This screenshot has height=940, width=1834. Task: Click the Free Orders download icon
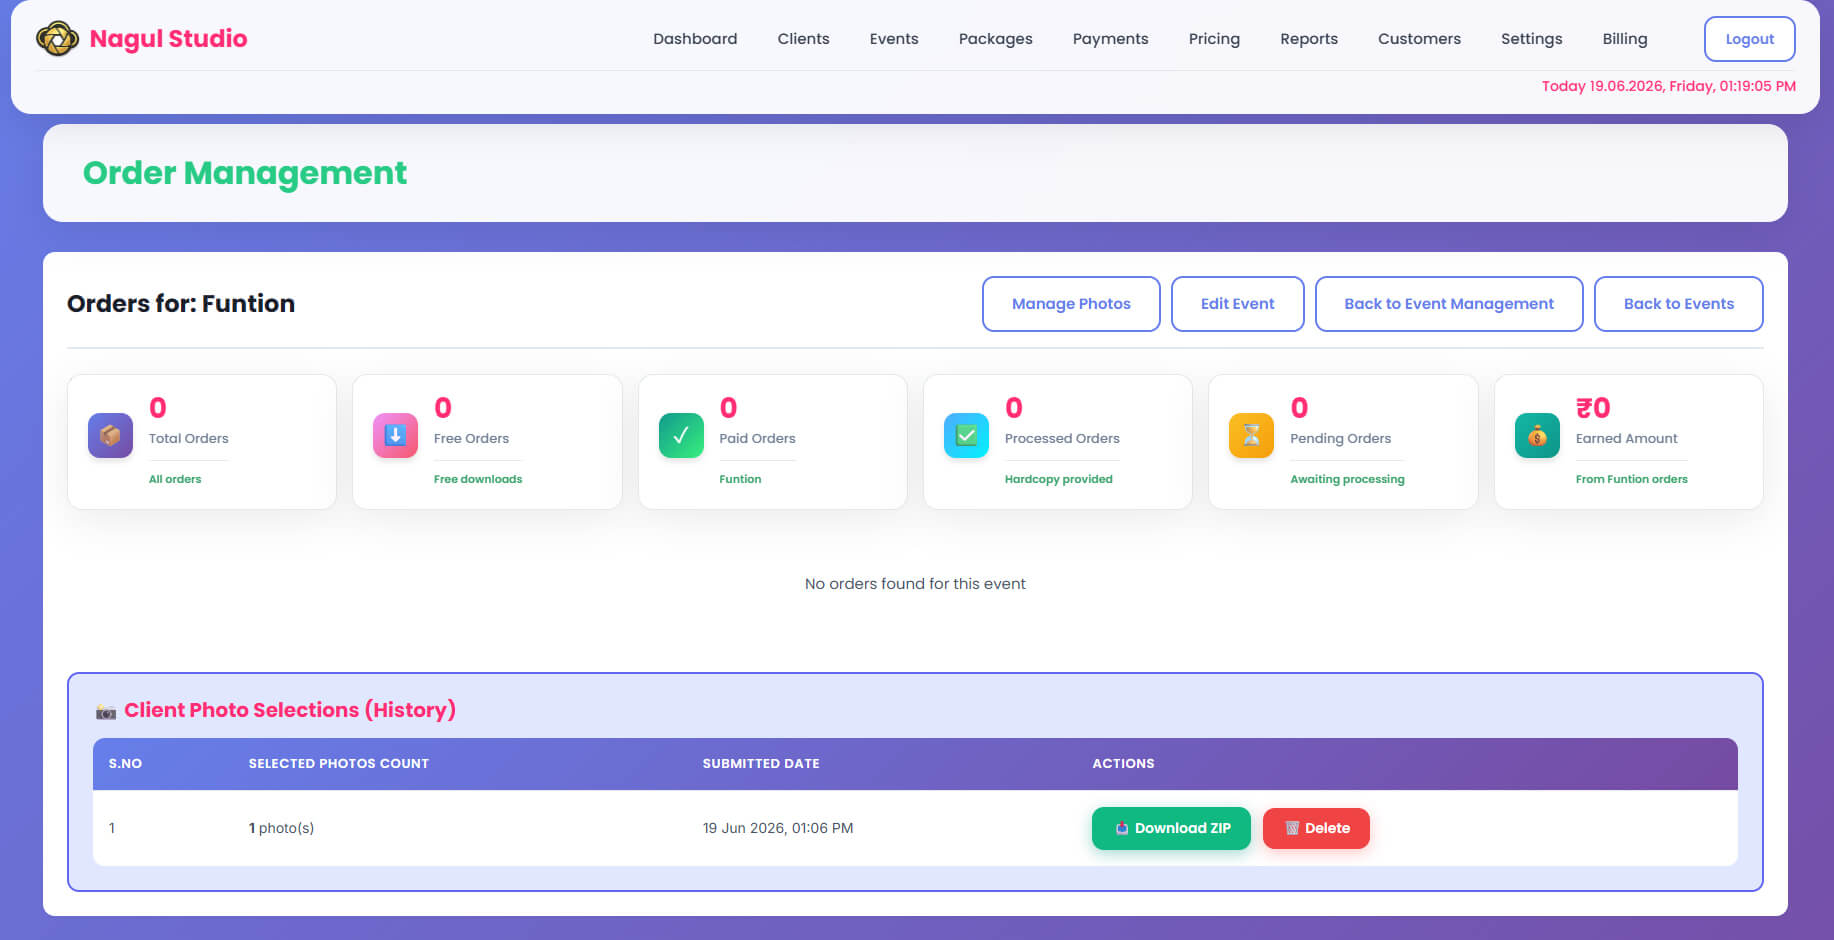tap(395, 436)
